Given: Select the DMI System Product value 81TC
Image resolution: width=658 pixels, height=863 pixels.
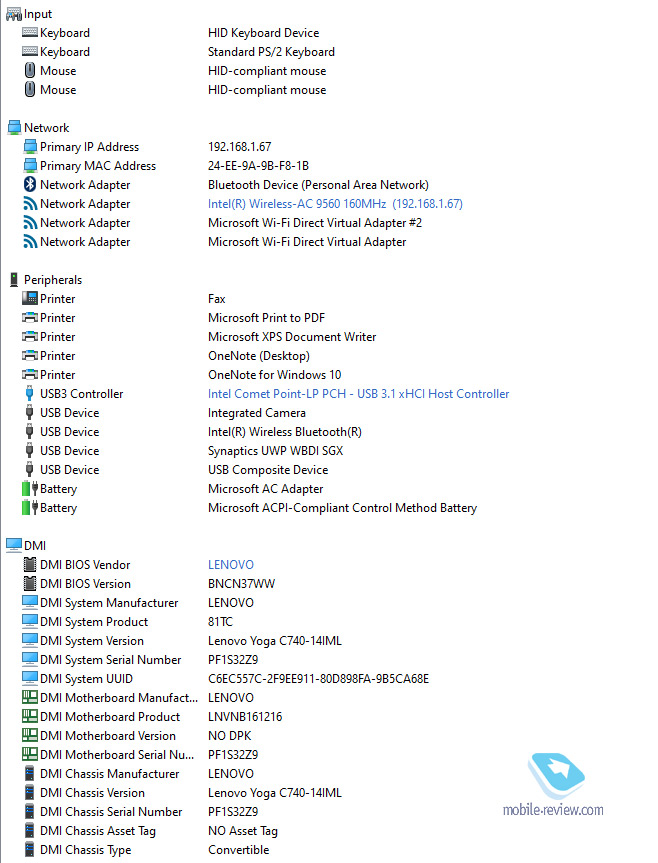Looking at the screenshot, I should [x=220, y=622].
